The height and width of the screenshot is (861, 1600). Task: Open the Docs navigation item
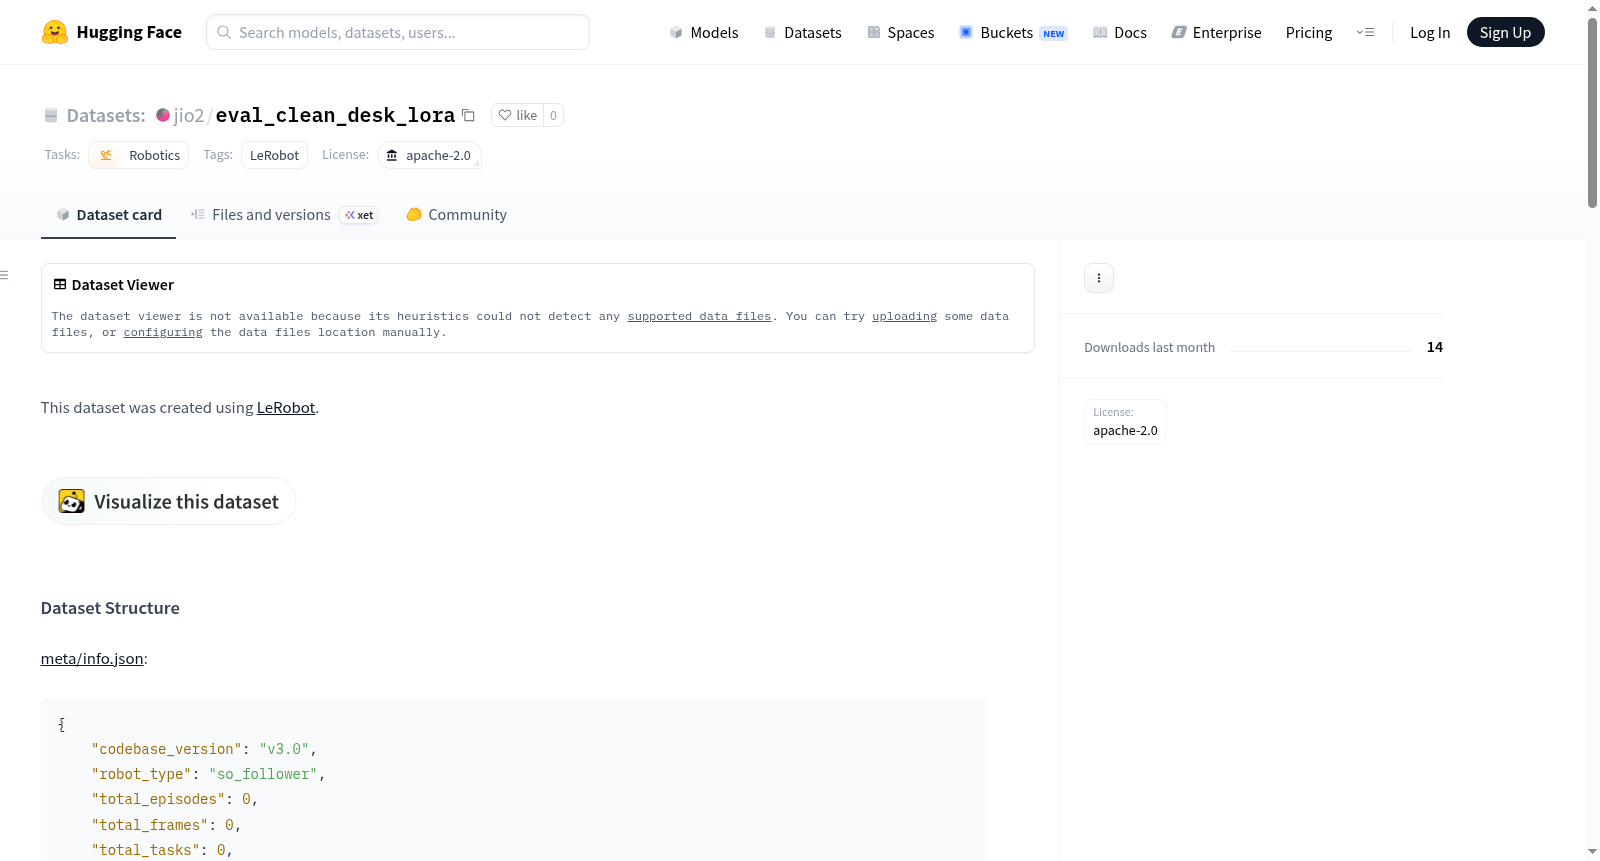click(x=1120, y=32)
